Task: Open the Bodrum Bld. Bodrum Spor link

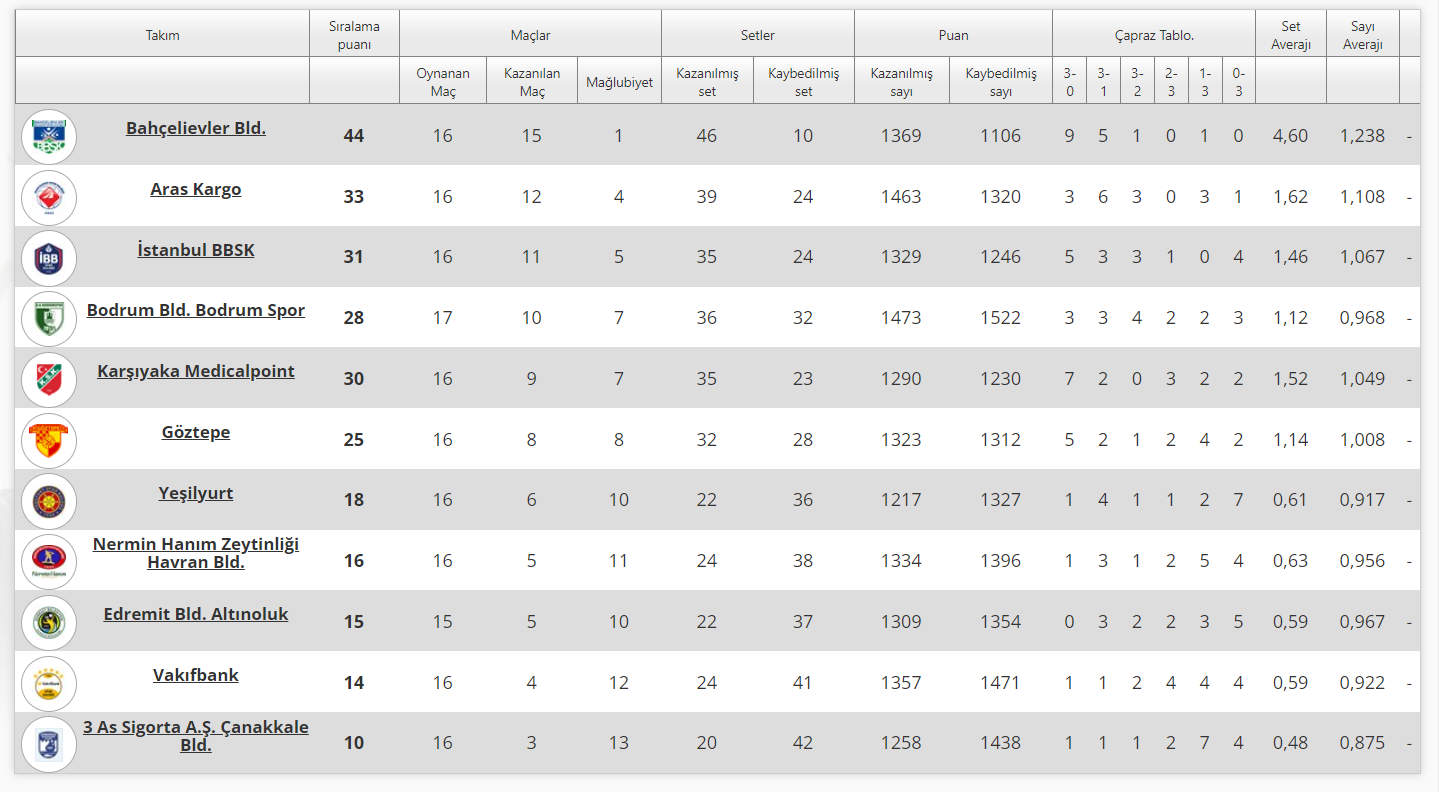Action: click(x=196, y=310)
